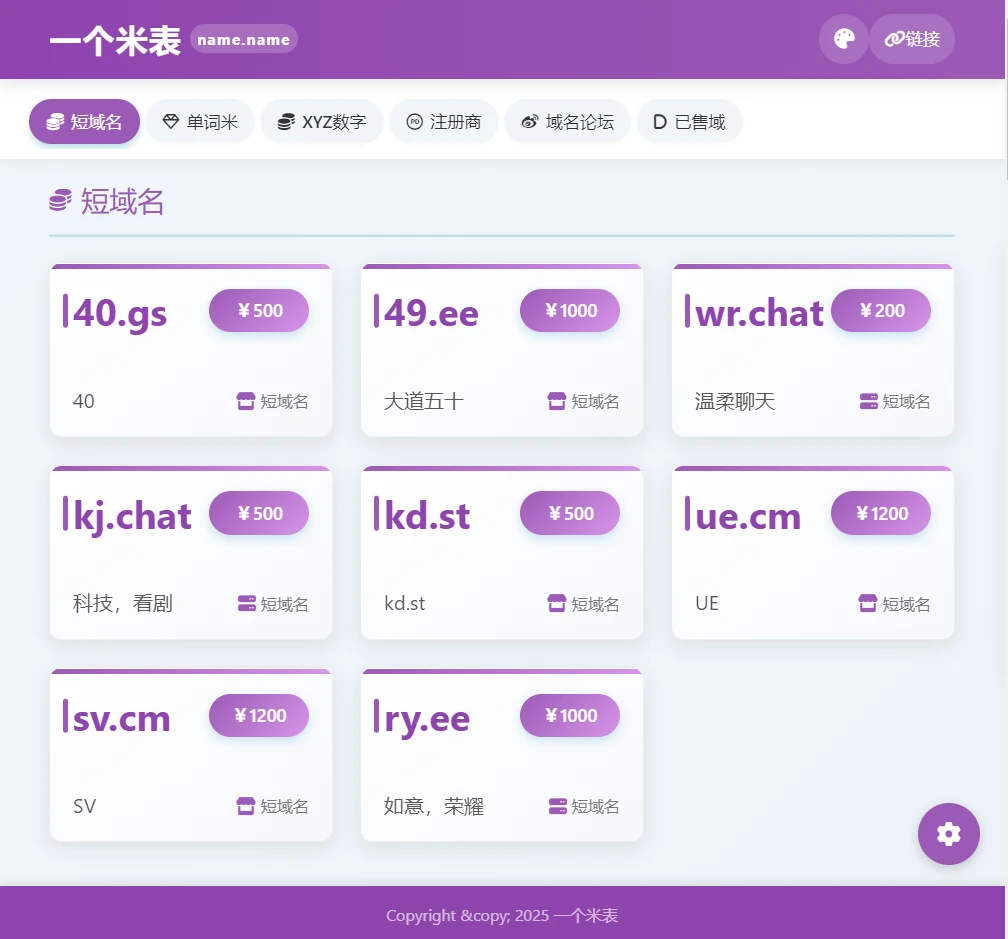Viewport: 1008px width, 939px height.
Task: Show the 已售域 sold domains tab
Action: 689,122
